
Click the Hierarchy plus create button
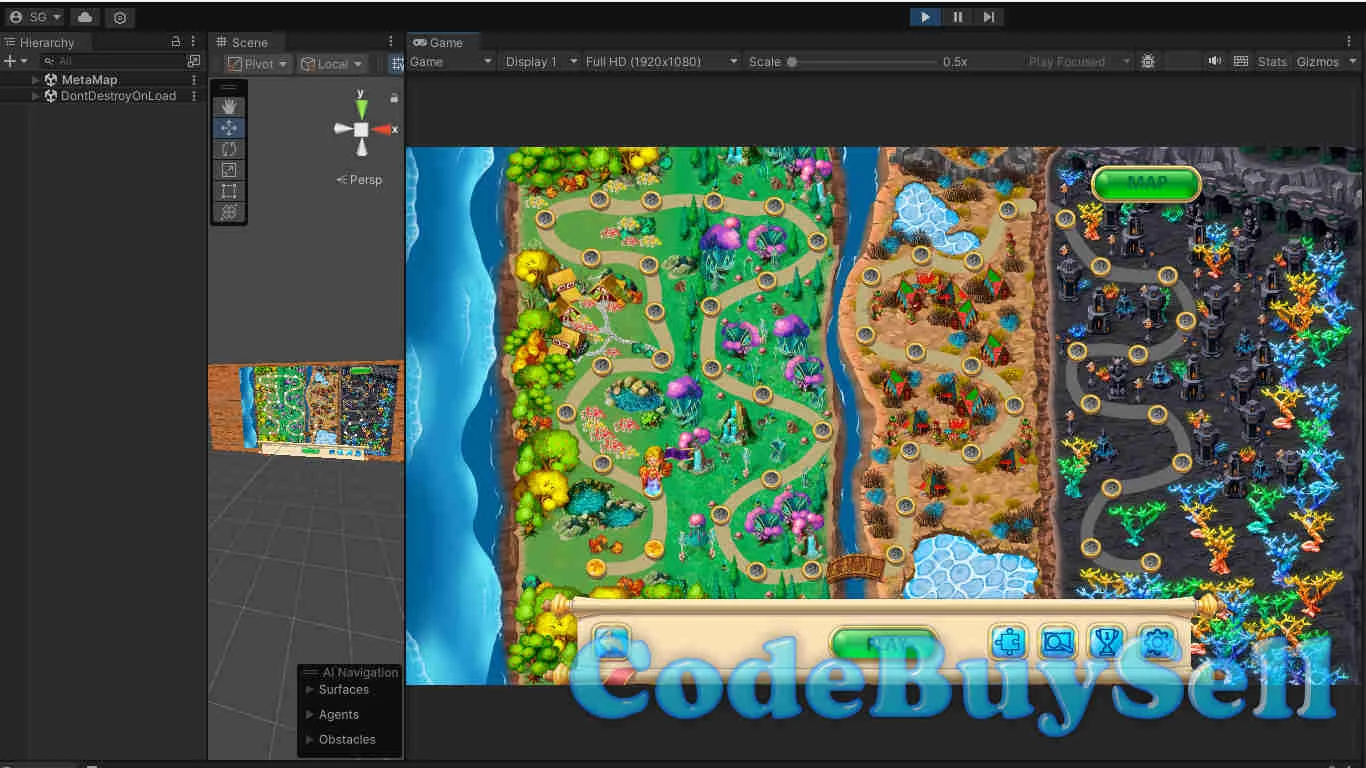pos(10,61)
